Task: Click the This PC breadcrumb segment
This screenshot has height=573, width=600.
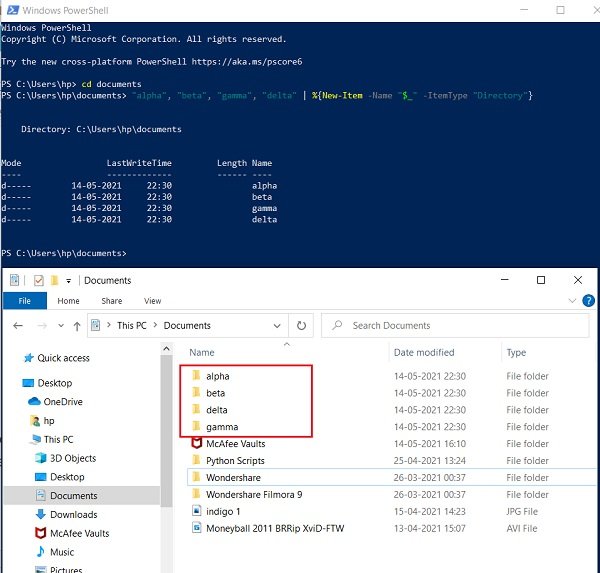Action: pyautogui.click(x=132, y=325)
